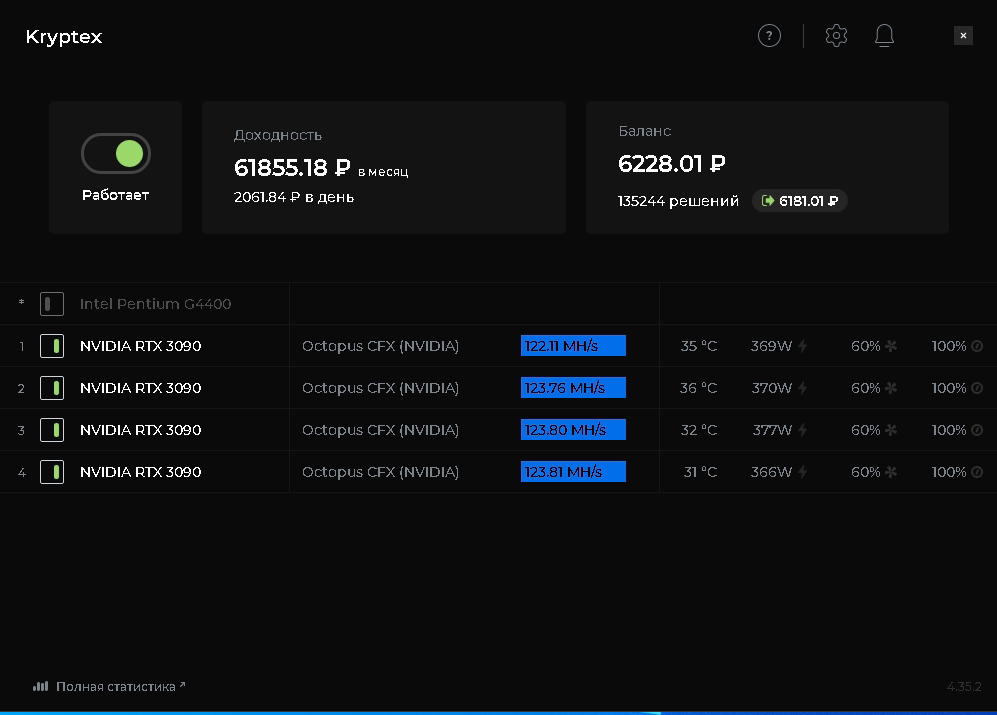Click the 123.80 MH/s hashrate bar

[573, 429]
